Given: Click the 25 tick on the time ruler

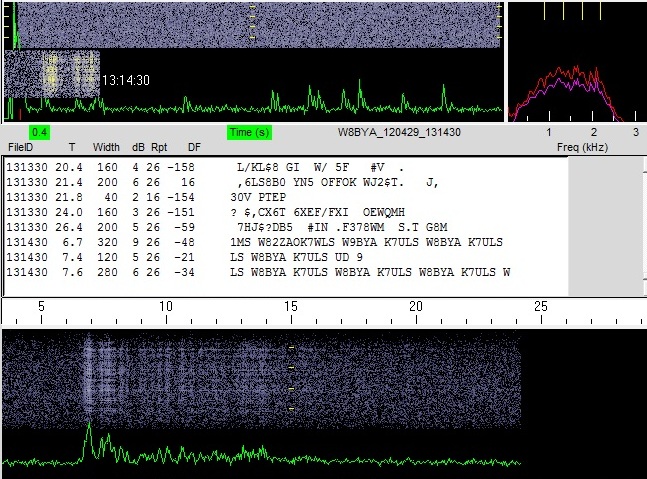Looking at the screenshot, I should 541,307.
